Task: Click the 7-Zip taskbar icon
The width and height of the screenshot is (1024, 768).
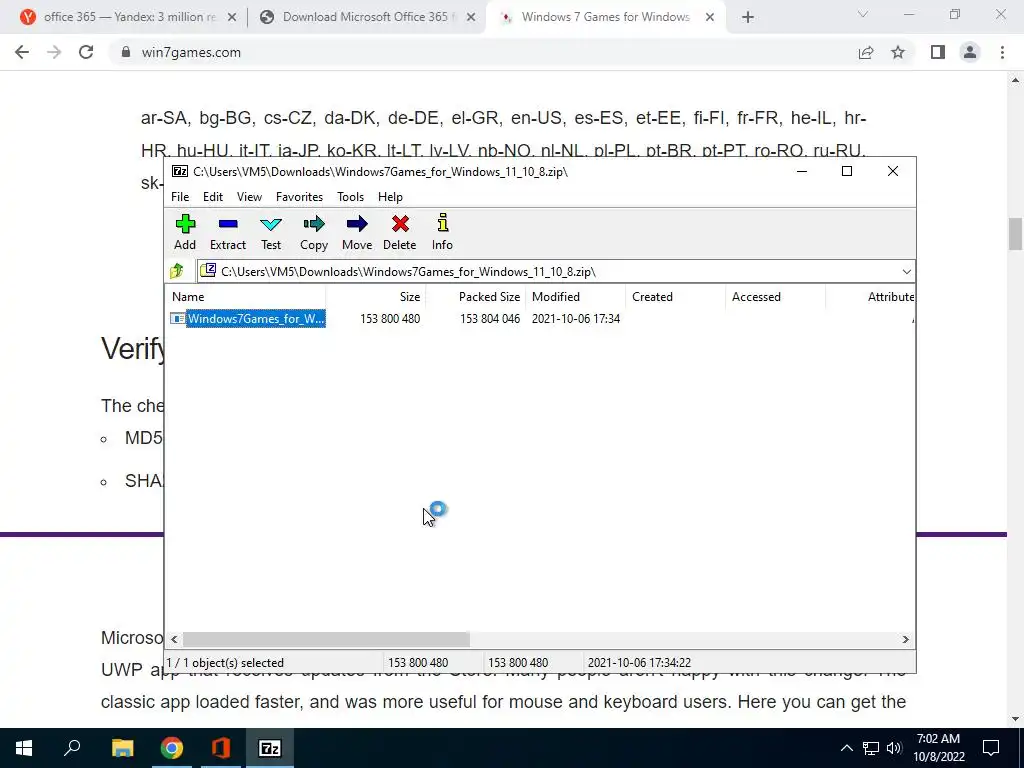Action: point(270,748)
